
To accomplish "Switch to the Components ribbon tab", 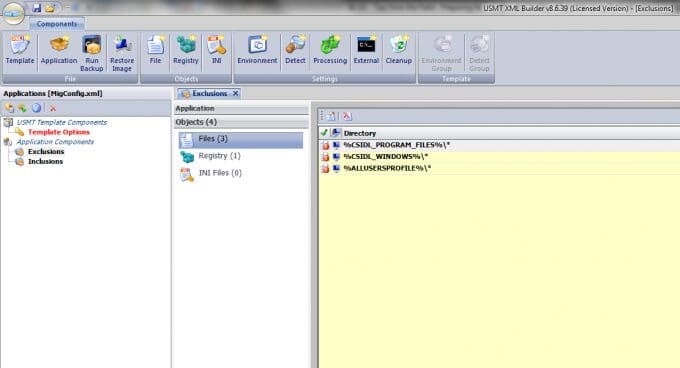I will pyautogui.click(x=57, y=24).
